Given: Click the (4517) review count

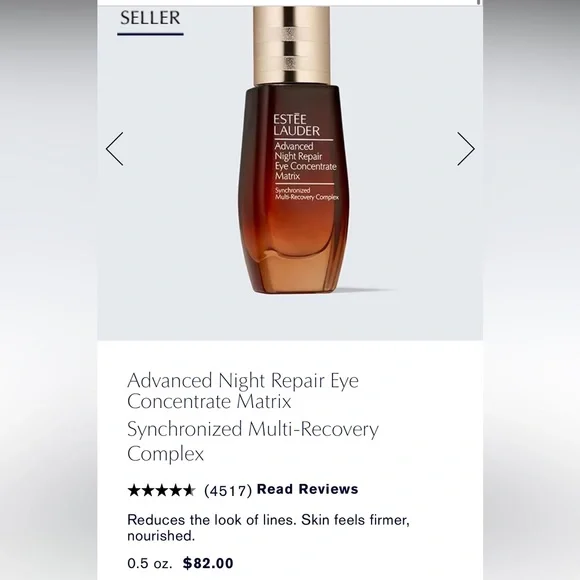Looking at the screenshot, I should pyautogui.click(x=228, y=491).
